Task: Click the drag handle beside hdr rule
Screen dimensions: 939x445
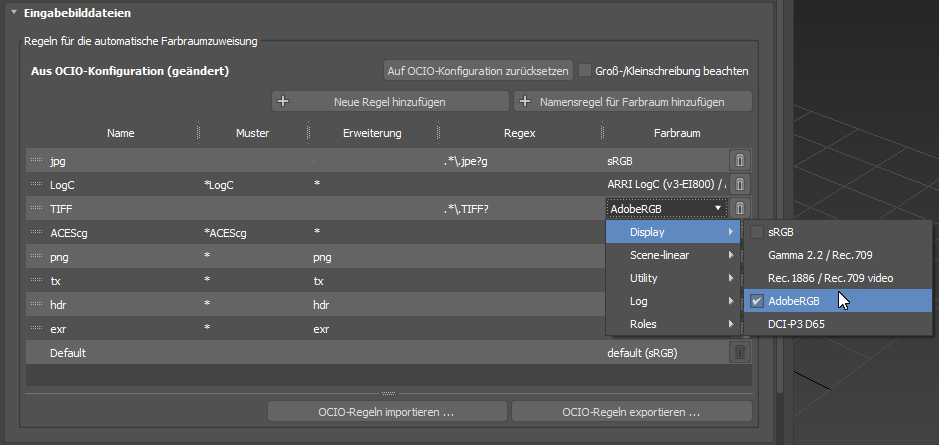Action: 37,304
